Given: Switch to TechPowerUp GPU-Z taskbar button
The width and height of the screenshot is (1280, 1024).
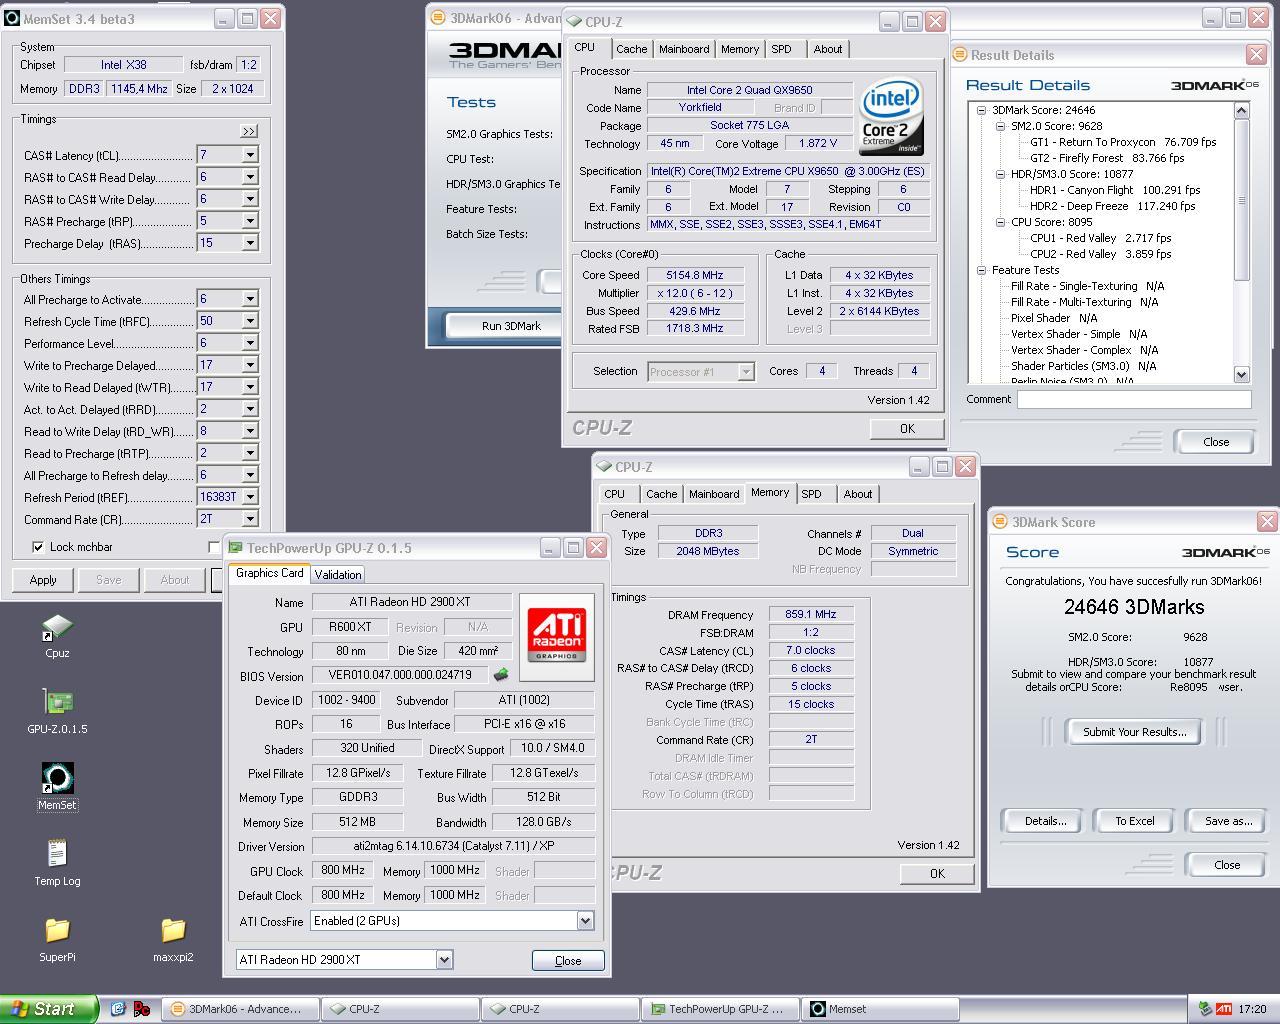Looking at the screenshot, I should (x=722, y=1009).
